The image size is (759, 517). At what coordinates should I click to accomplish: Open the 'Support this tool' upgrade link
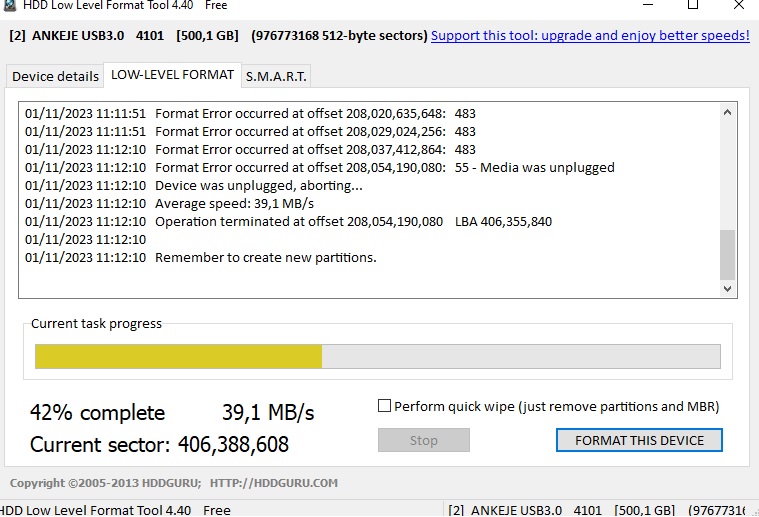pos(590,36)
